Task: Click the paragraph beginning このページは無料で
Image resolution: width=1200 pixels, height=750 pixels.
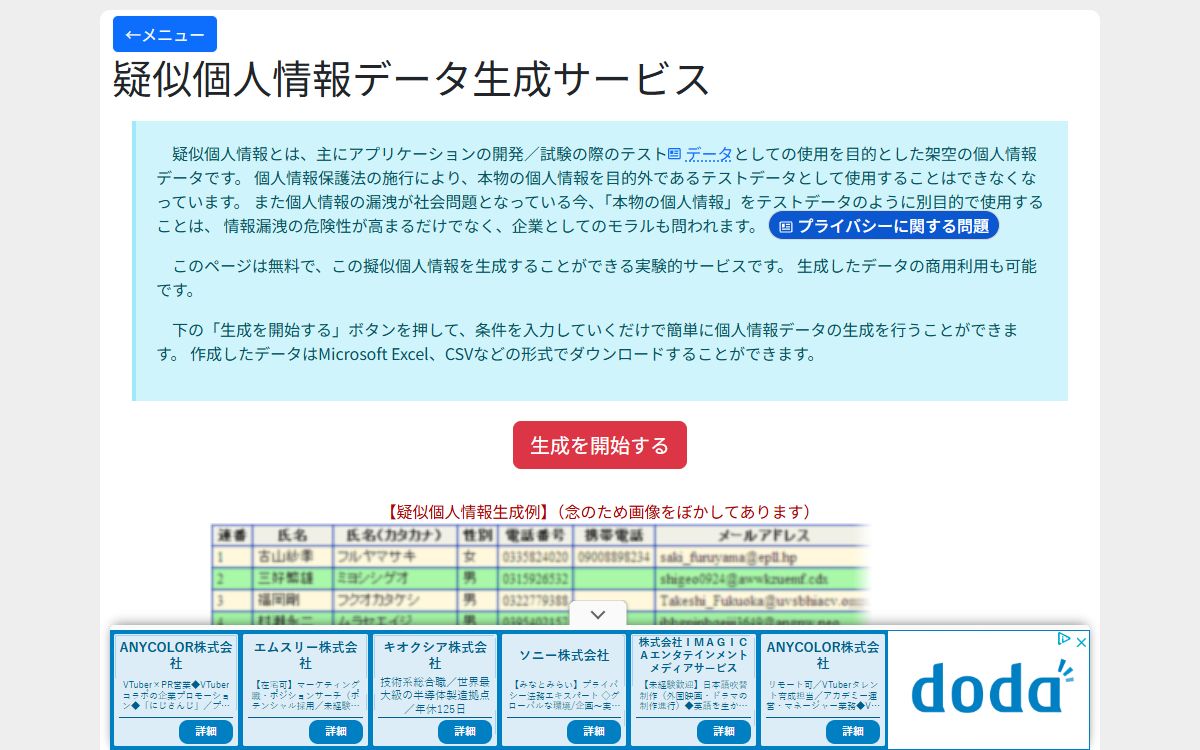Action: [597, 278]
